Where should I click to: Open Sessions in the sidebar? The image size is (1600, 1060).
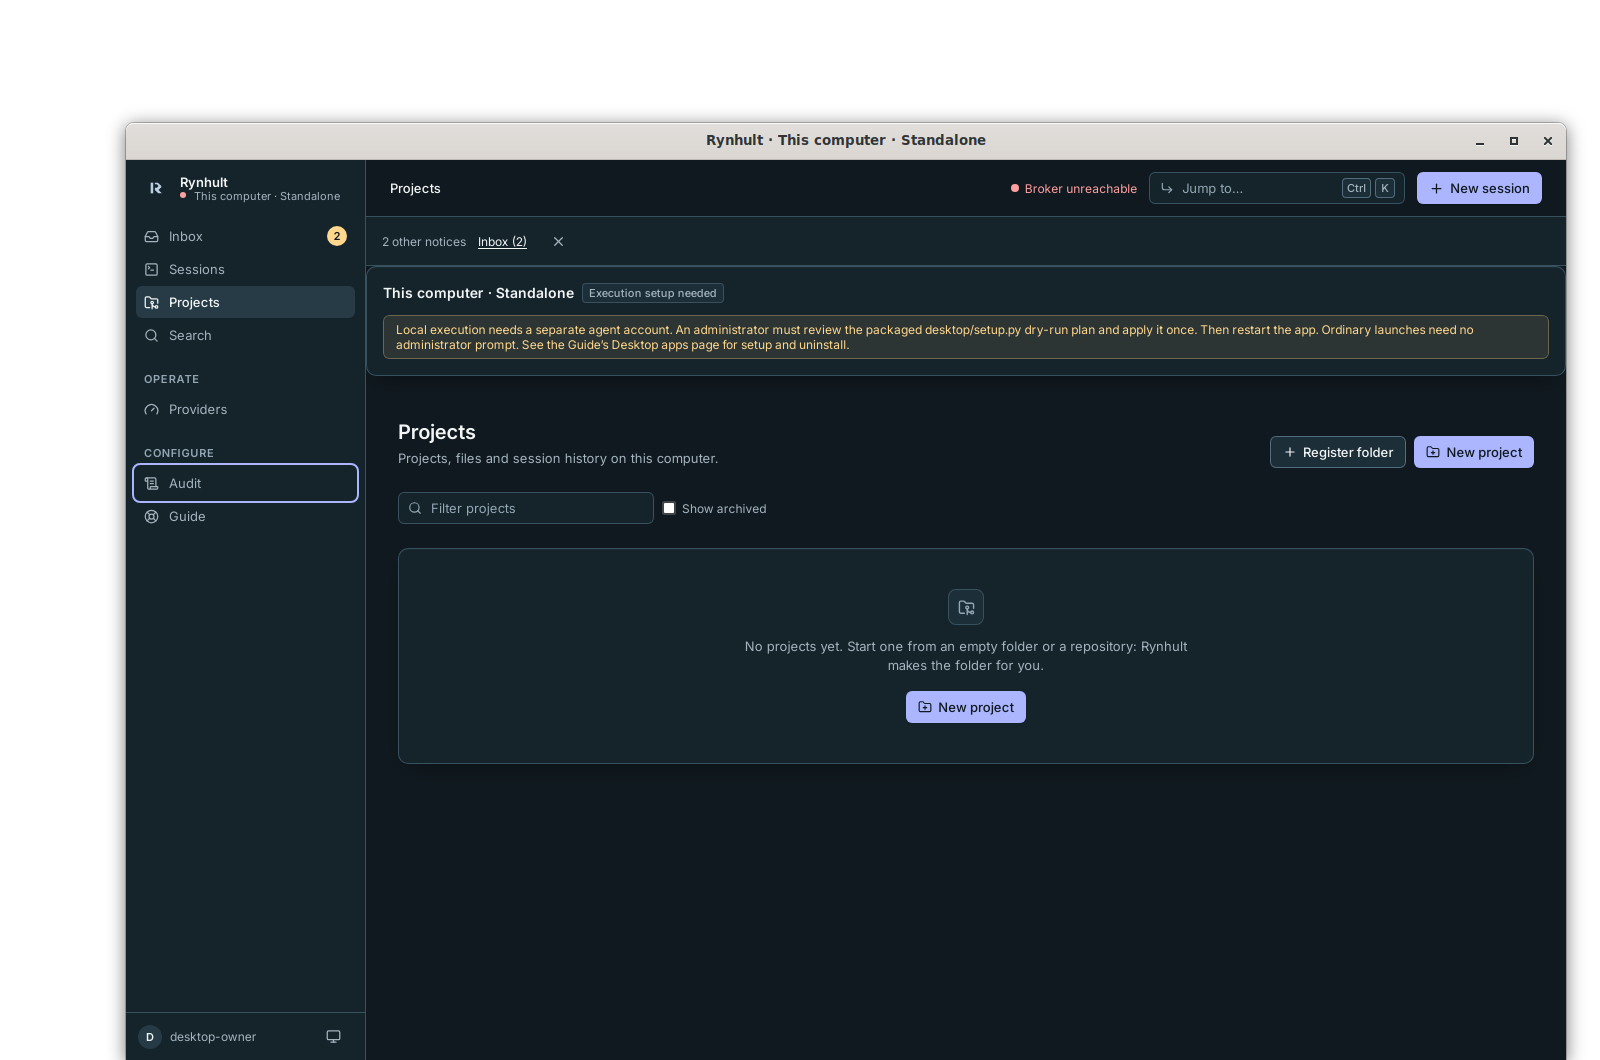(x=245, y=269)
